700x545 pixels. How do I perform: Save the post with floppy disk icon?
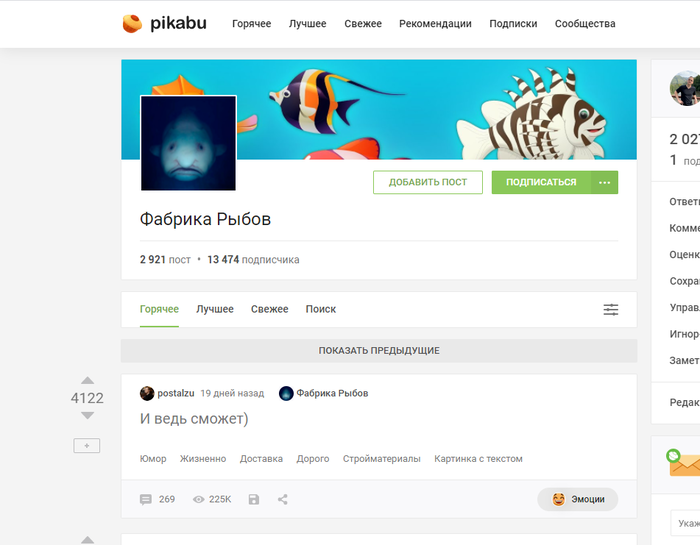pos(254,499)
